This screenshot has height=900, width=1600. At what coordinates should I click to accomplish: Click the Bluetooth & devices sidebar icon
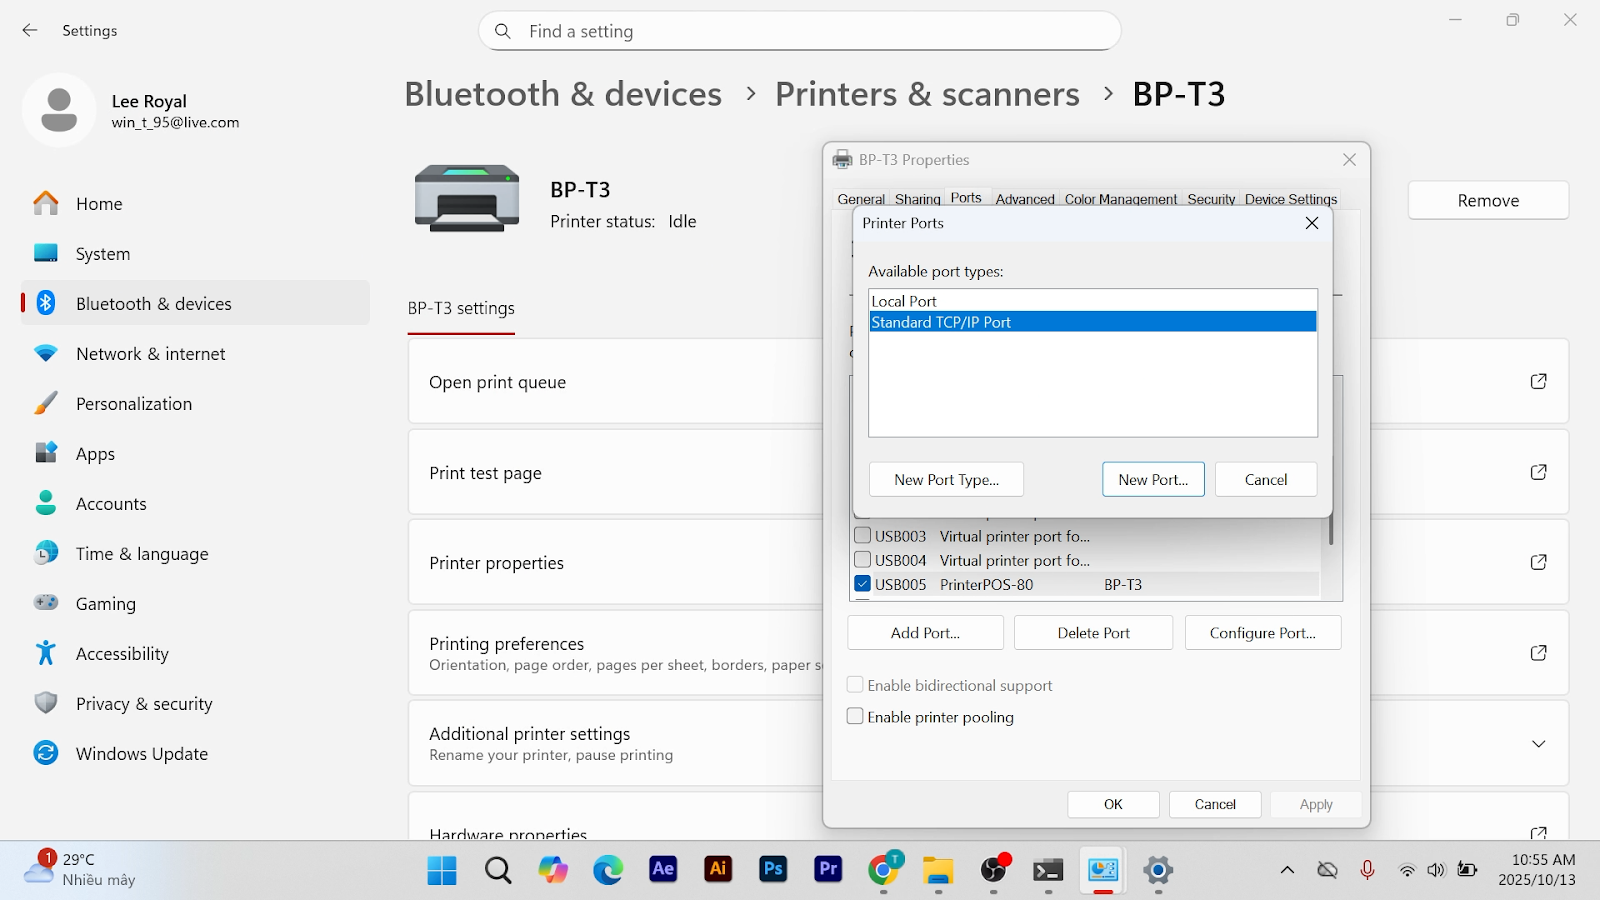pos(46,303)
